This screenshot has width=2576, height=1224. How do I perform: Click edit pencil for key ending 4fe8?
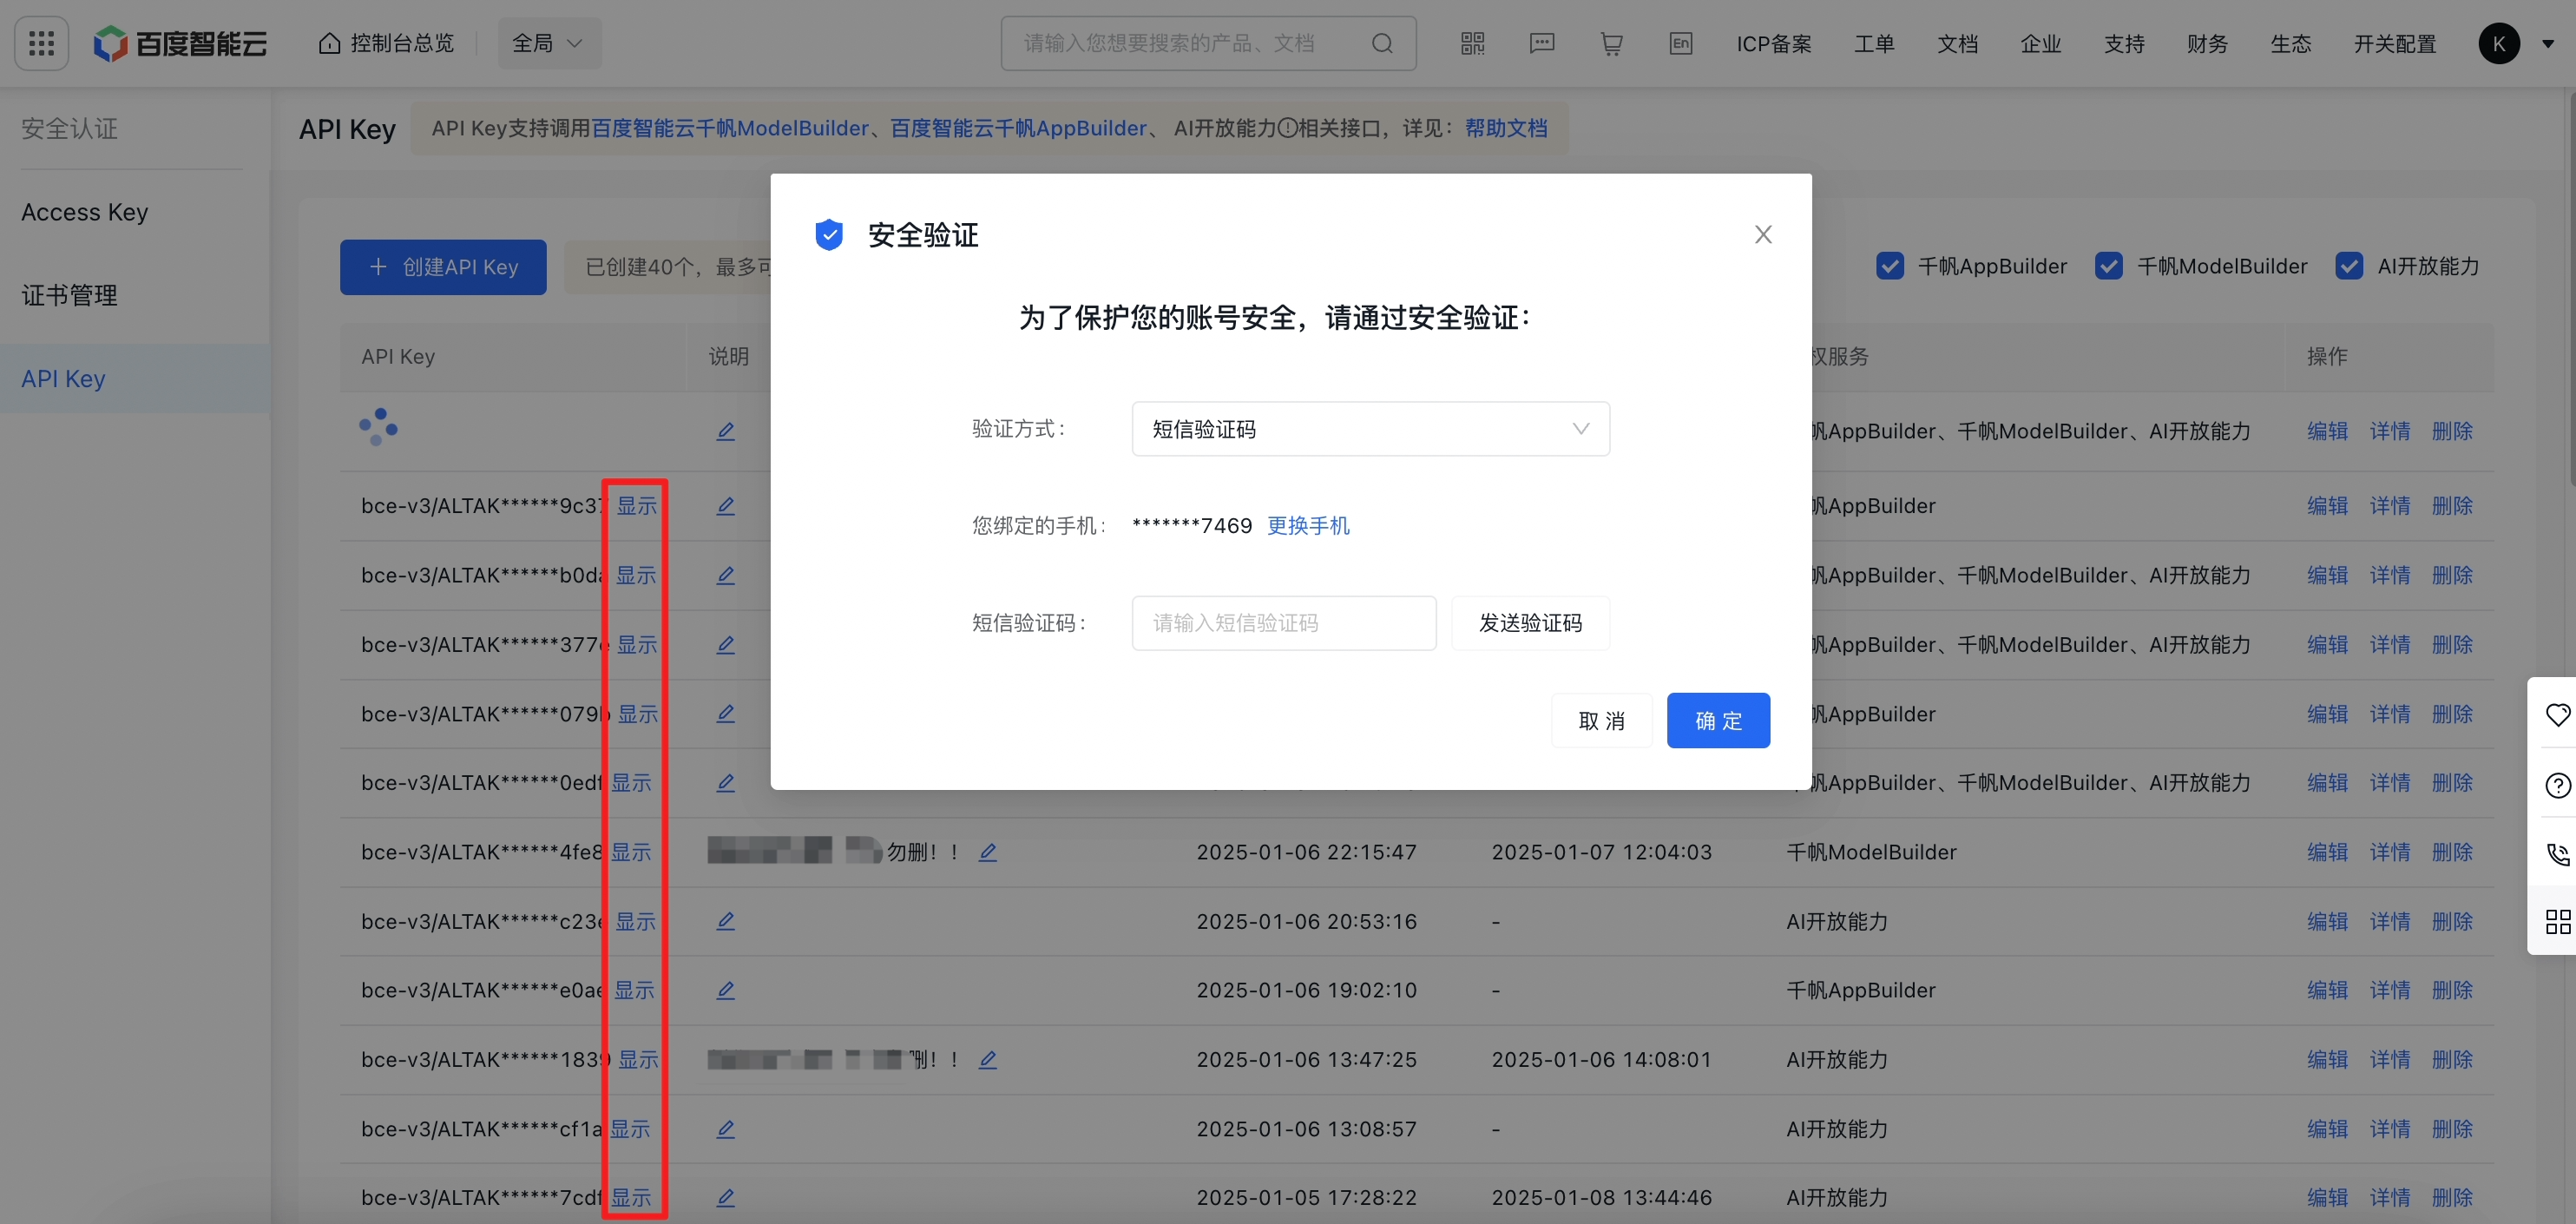(x=988, y=852)
